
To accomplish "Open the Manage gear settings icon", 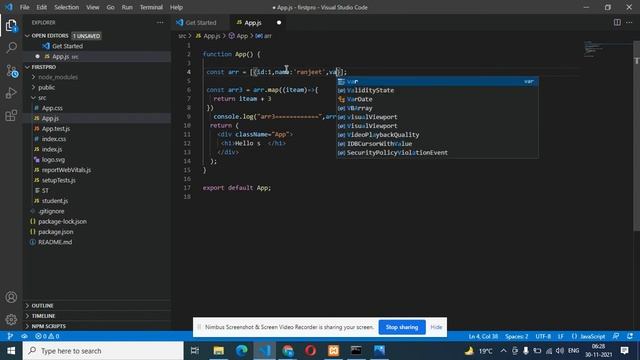I will pyautogui.click(x=11, y=319).
